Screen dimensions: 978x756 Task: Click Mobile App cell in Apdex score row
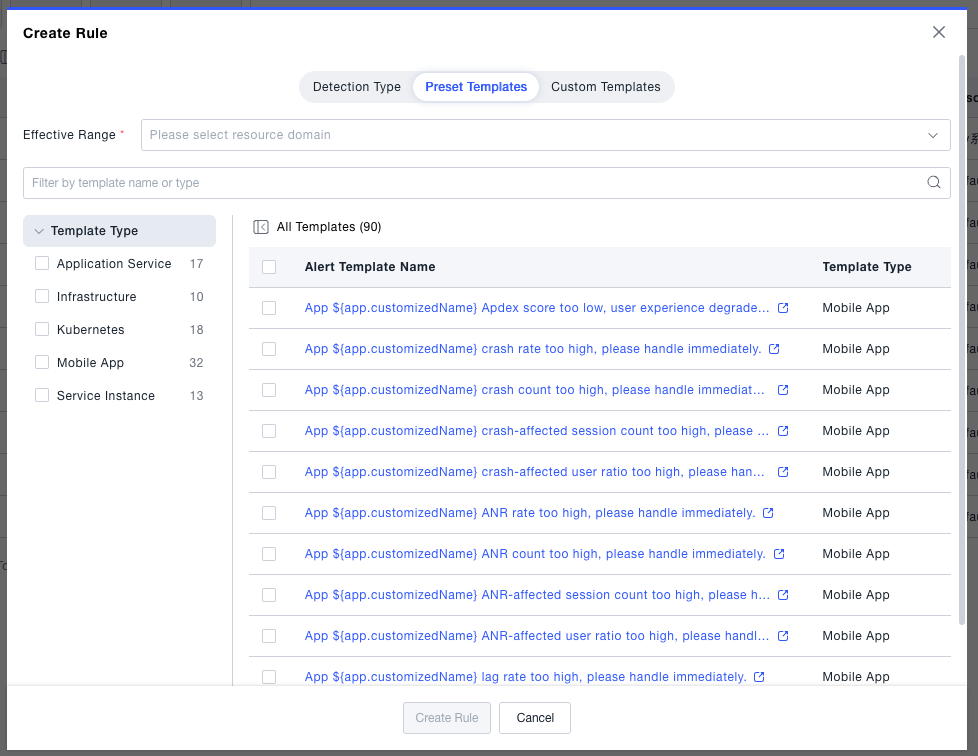tap(856, 308)
